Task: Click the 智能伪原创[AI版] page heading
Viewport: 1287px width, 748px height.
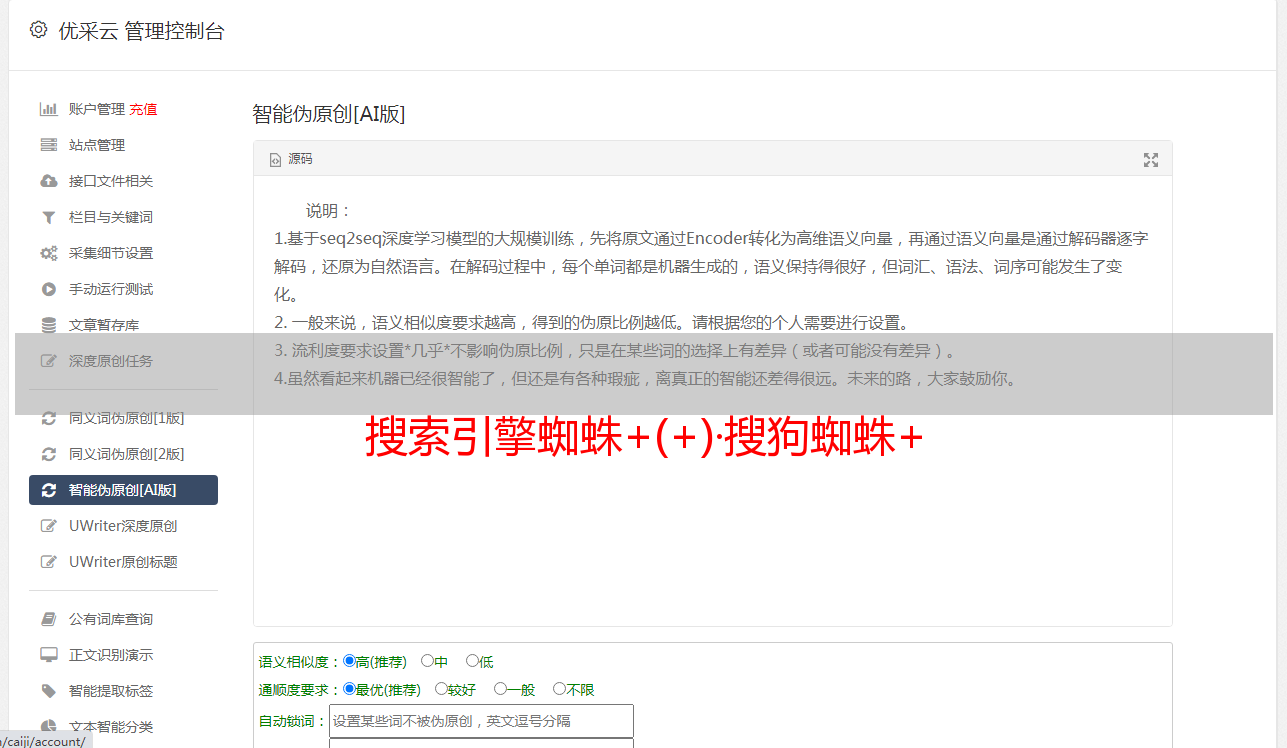Action: (x=329, y=114)
